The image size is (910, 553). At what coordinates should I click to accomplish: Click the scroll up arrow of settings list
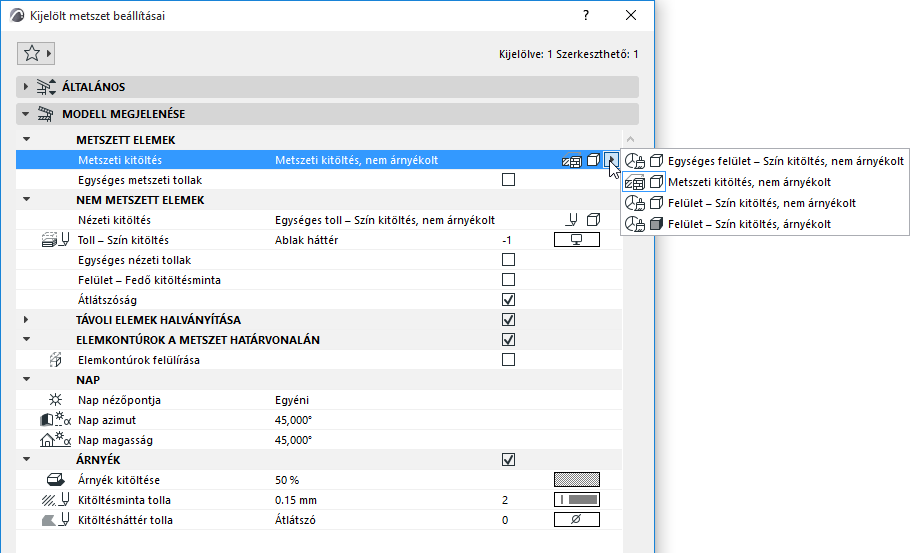click(x=630, y=139)
